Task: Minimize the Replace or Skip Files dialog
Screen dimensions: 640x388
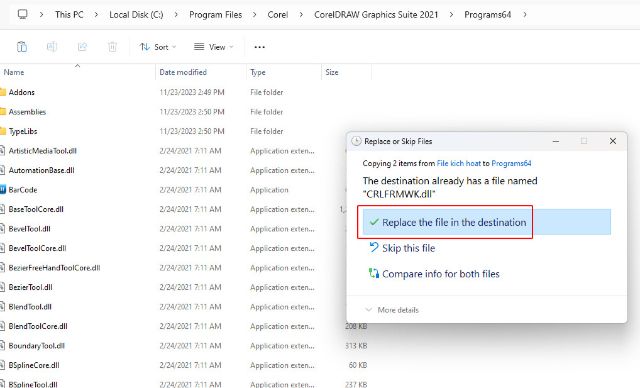Action: pyautogui.click(x=556, y=141)
